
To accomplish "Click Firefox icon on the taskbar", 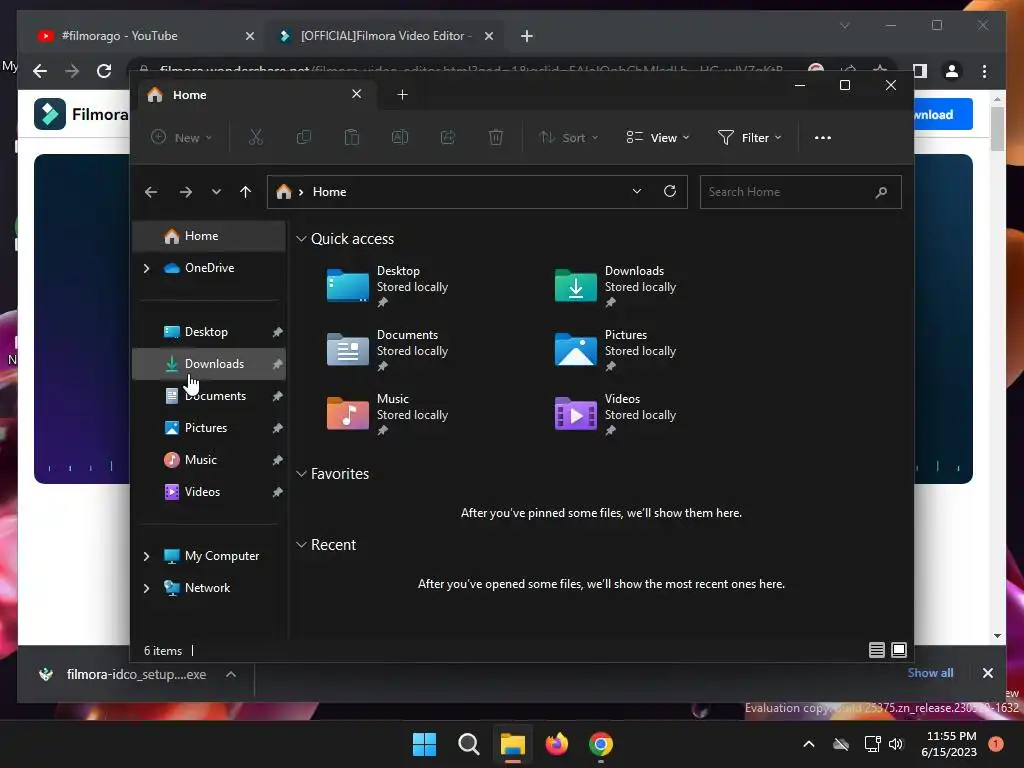I will click(556, 744).
